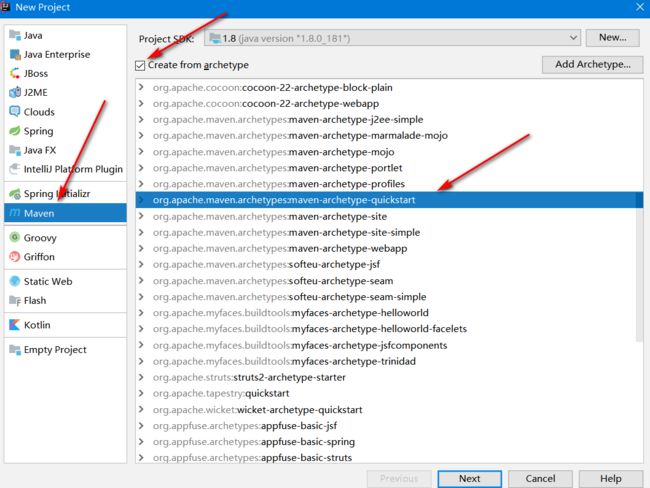Expand appfuse-basic-spring node
This screenshot has width=650, height=488.
[x=141, y=442]
